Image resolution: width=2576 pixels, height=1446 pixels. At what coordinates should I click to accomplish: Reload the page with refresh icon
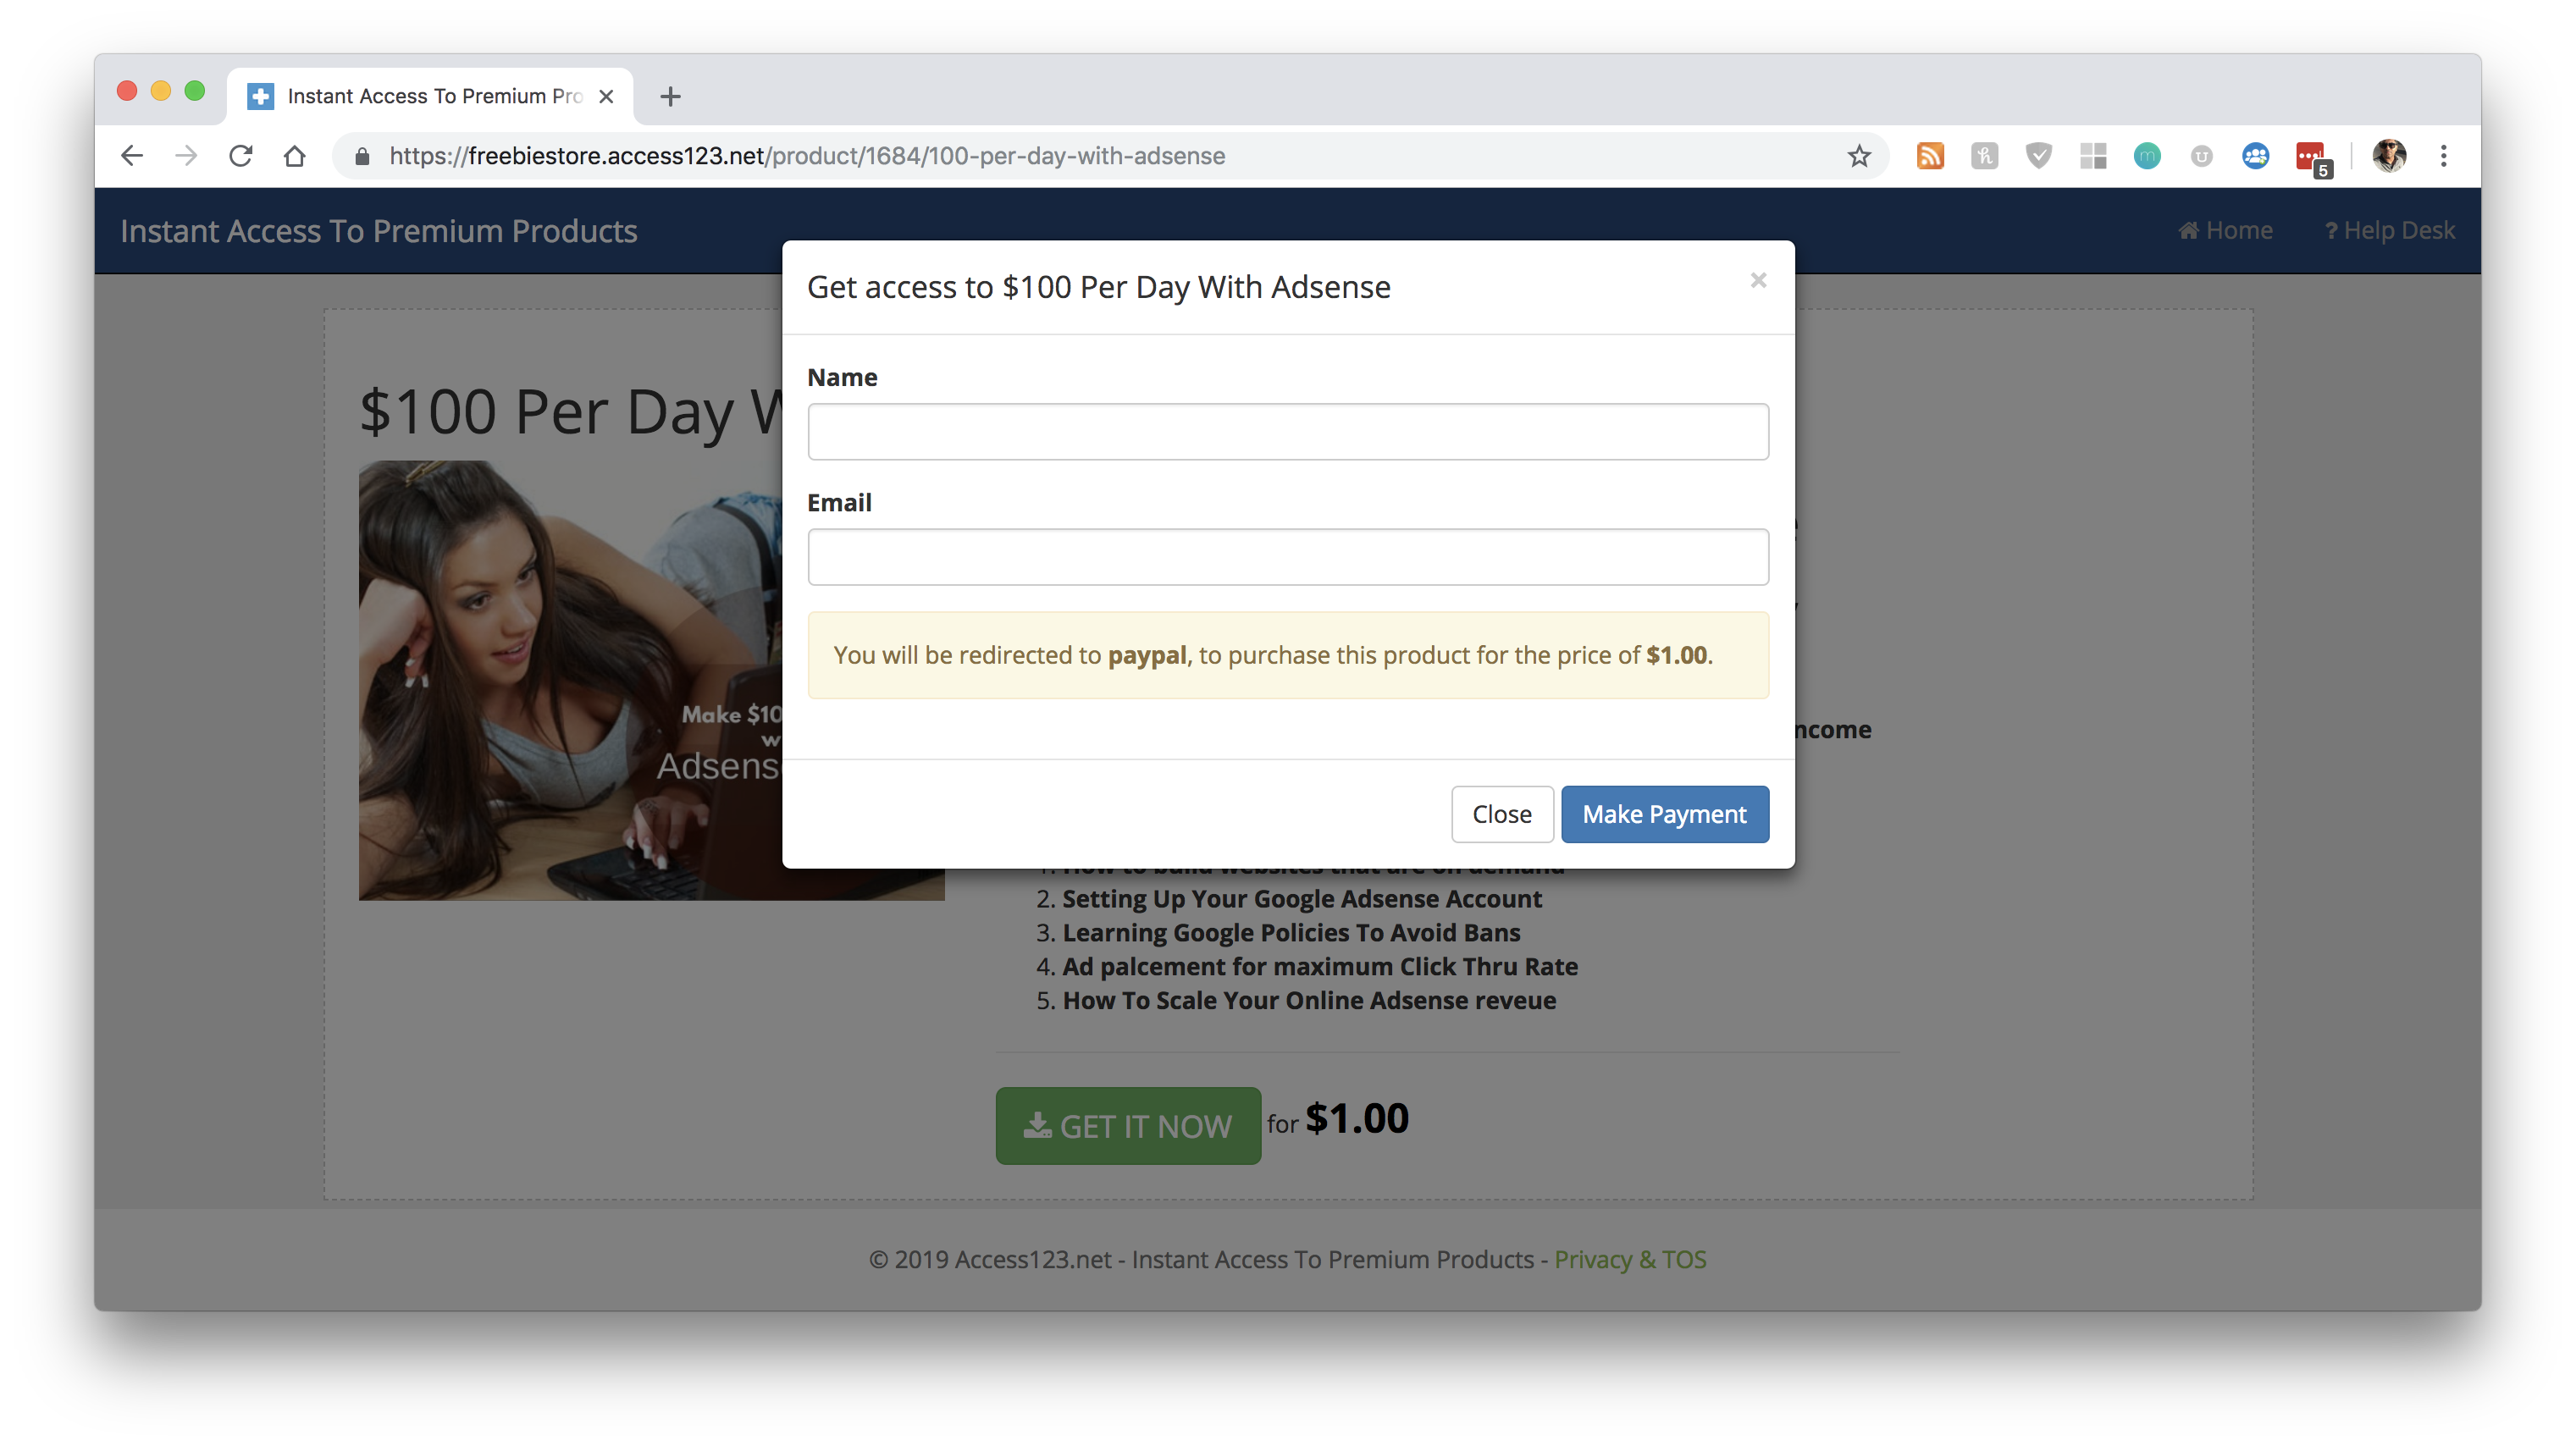click(240, 156)
